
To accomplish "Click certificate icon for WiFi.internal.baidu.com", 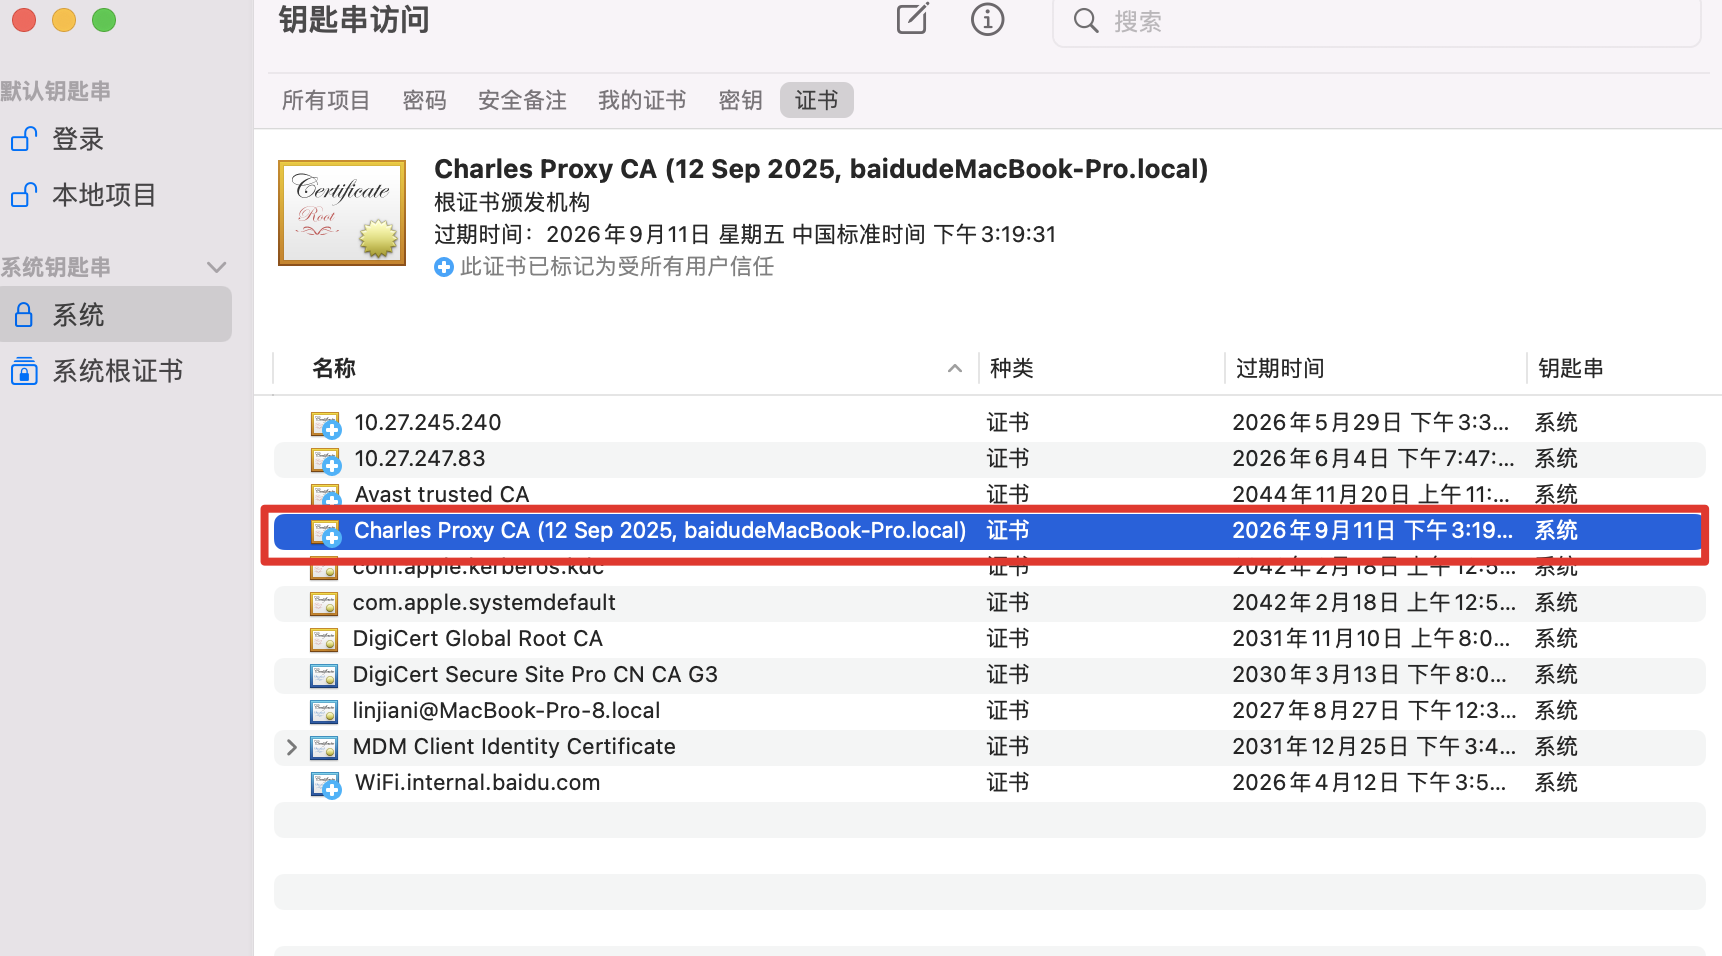I will click(x=325, y=784).
